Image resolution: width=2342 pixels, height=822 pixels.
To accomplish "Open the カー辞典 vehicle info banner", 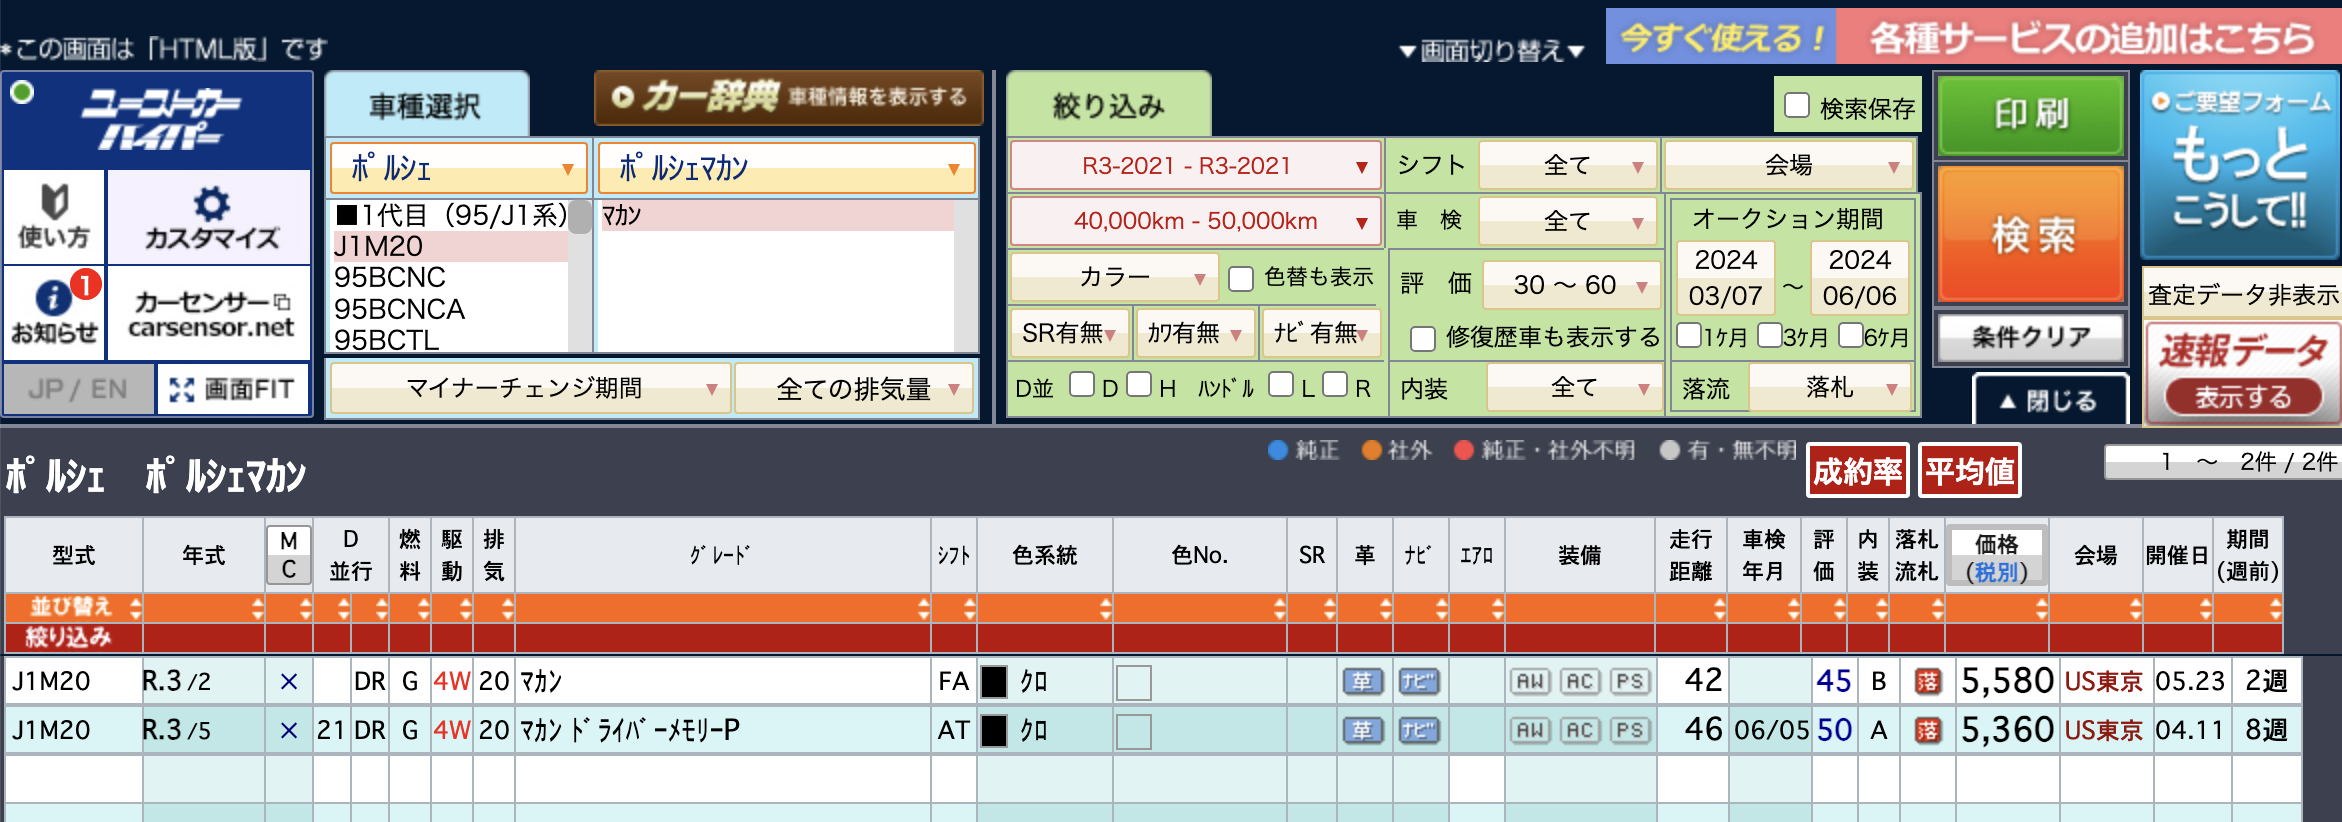I will (788, 97).
